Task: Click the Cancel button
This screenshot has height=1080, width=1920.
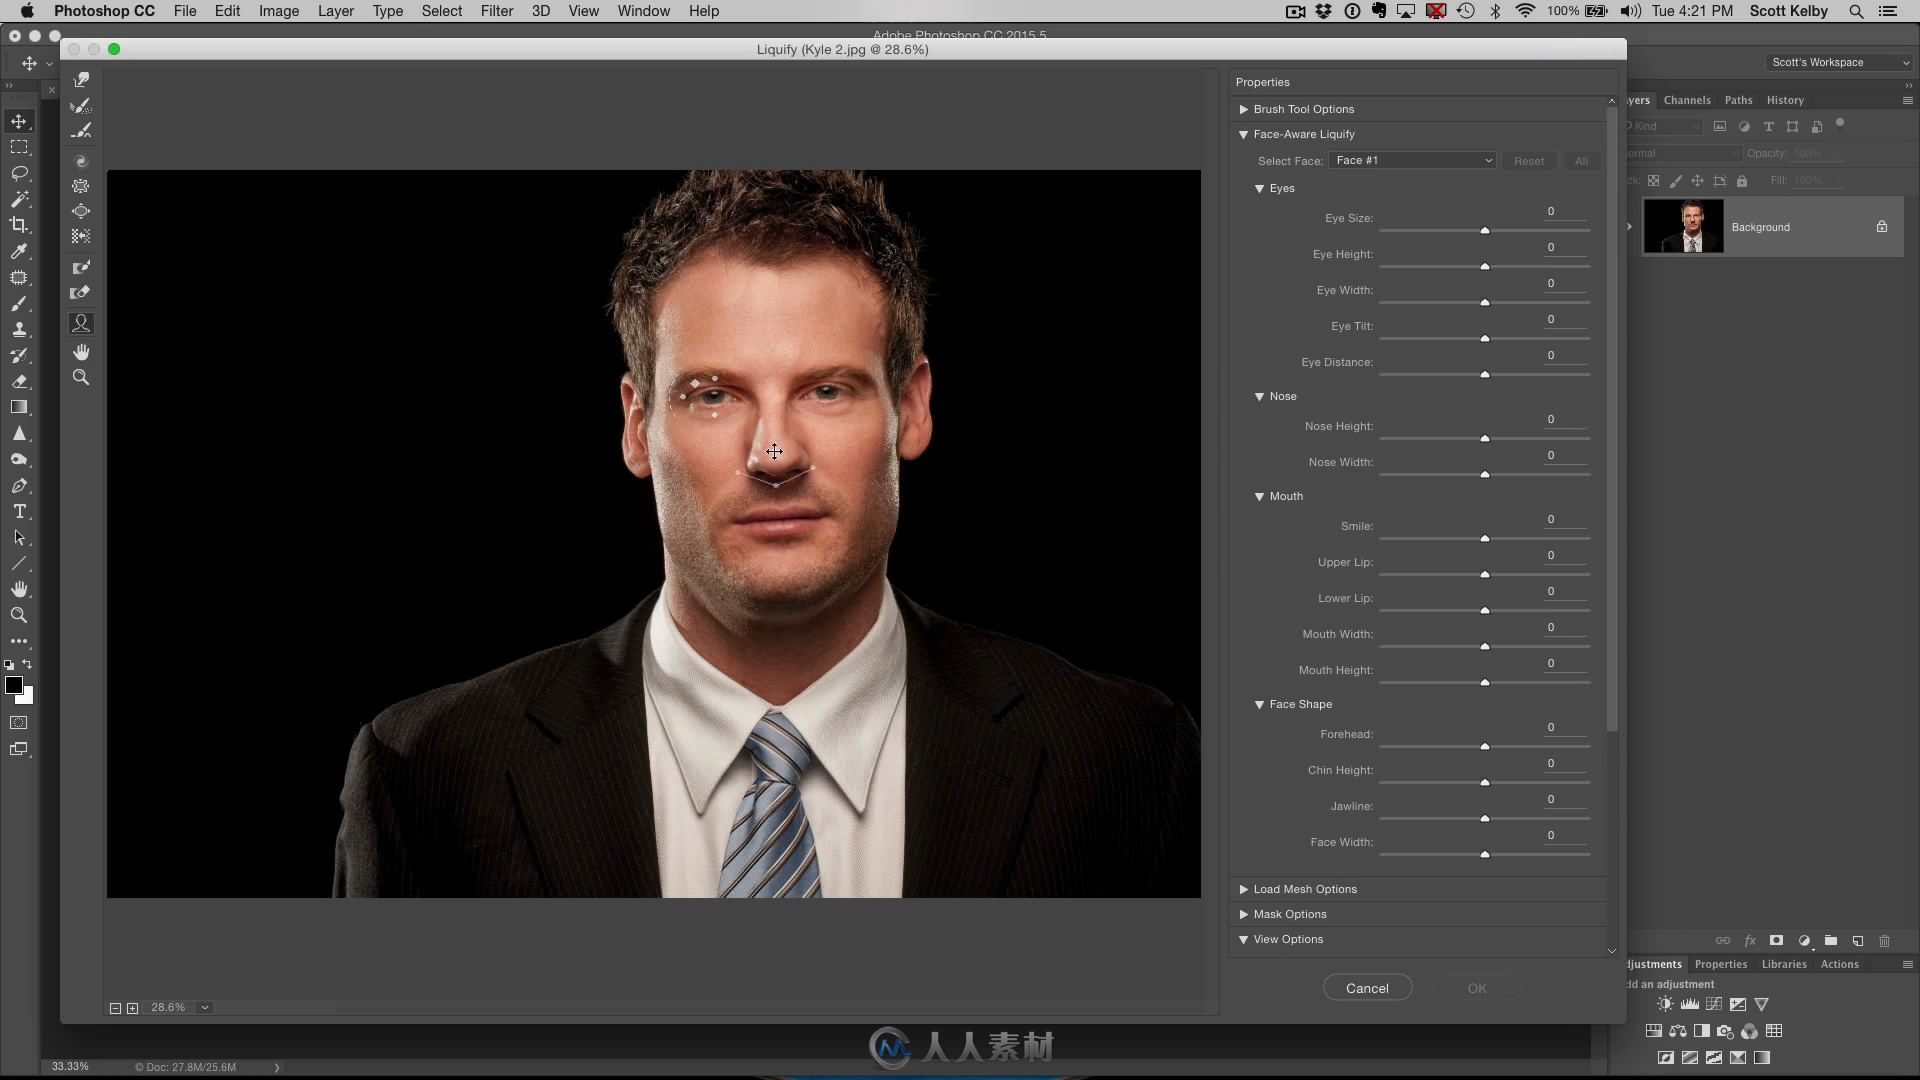Action: point(1367,988)
